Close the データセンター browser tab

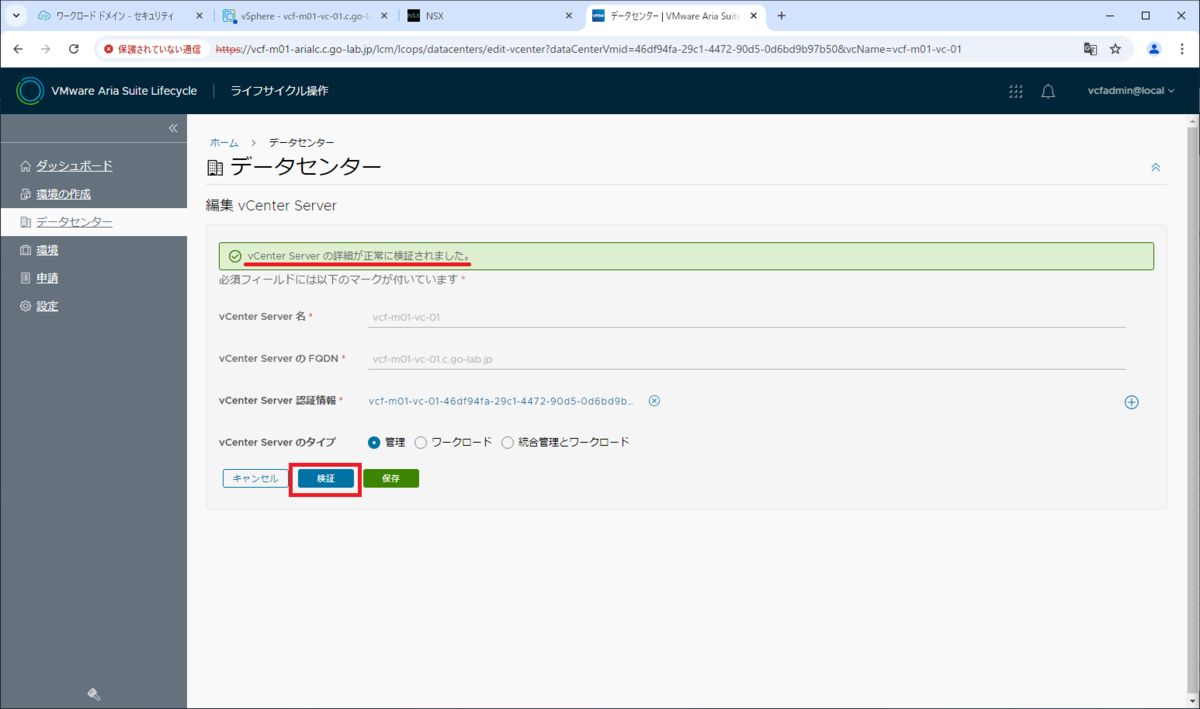click(x=754, y=16)
